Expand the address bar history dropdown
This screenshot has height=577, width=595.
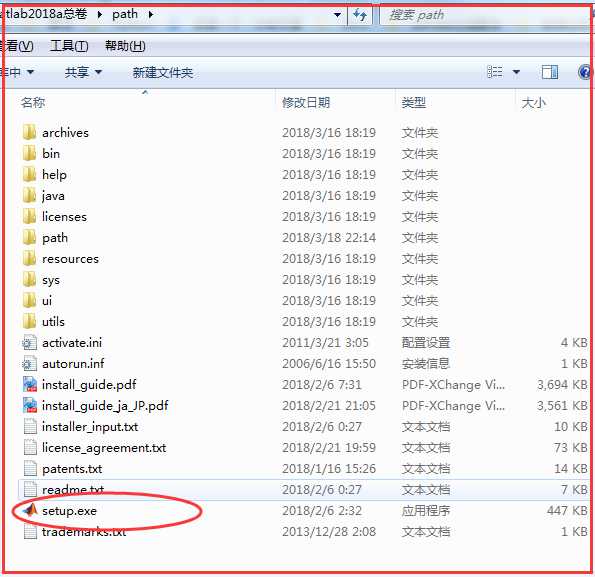click(337, 15)
